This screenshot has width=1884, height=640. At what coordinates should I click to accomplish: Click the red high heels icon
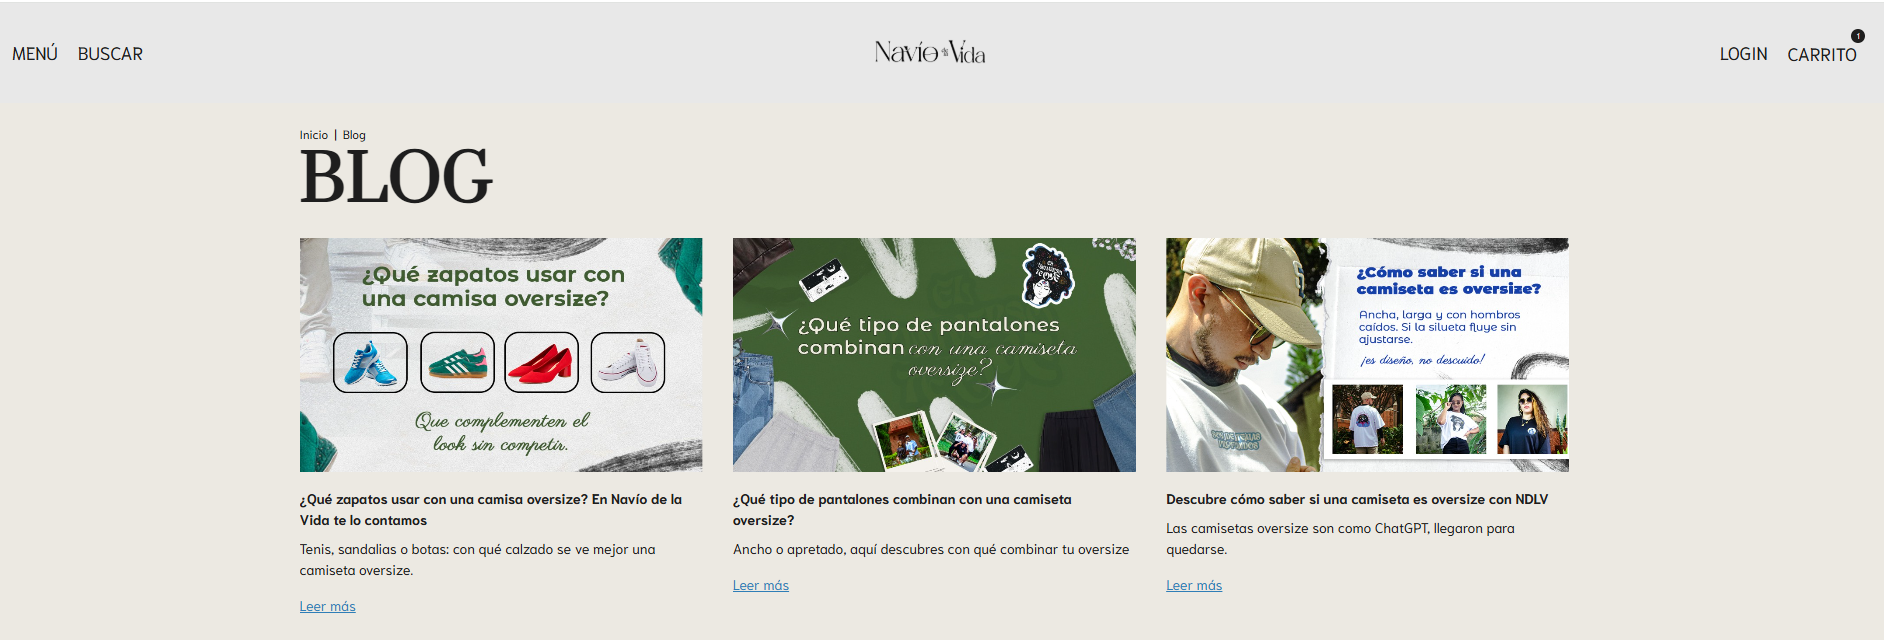tap(541, 362)
